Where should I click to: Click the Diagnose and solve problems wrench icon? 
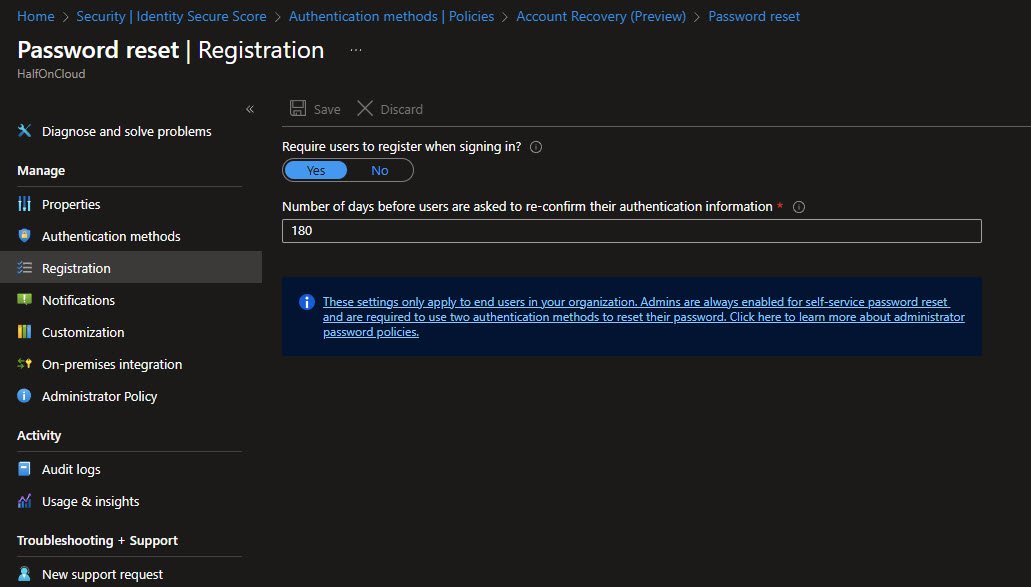coord(25,131)
